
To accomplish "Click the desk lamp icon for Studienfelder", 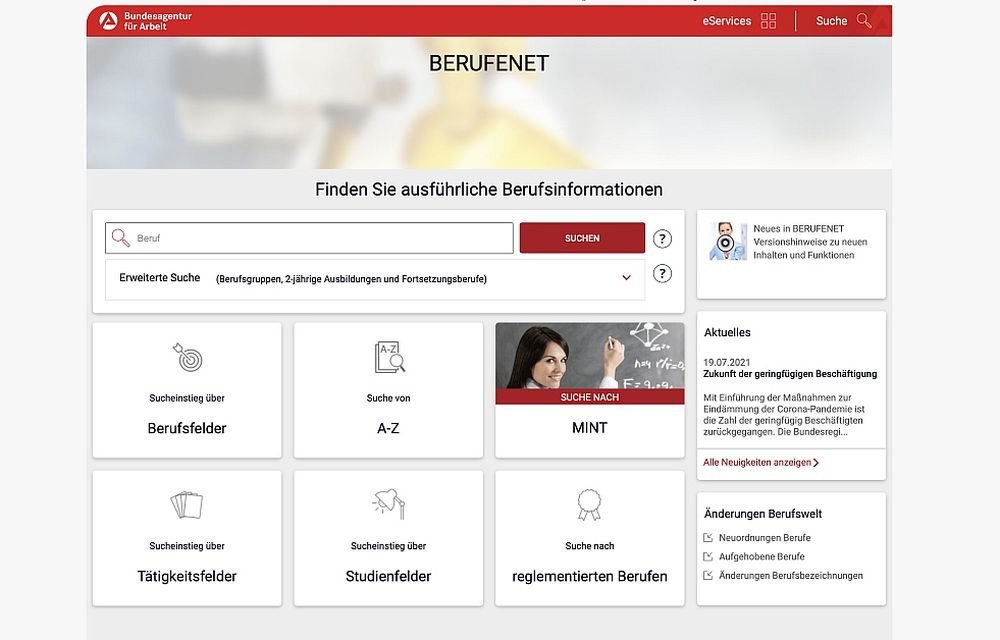I will tap(388, 505).
